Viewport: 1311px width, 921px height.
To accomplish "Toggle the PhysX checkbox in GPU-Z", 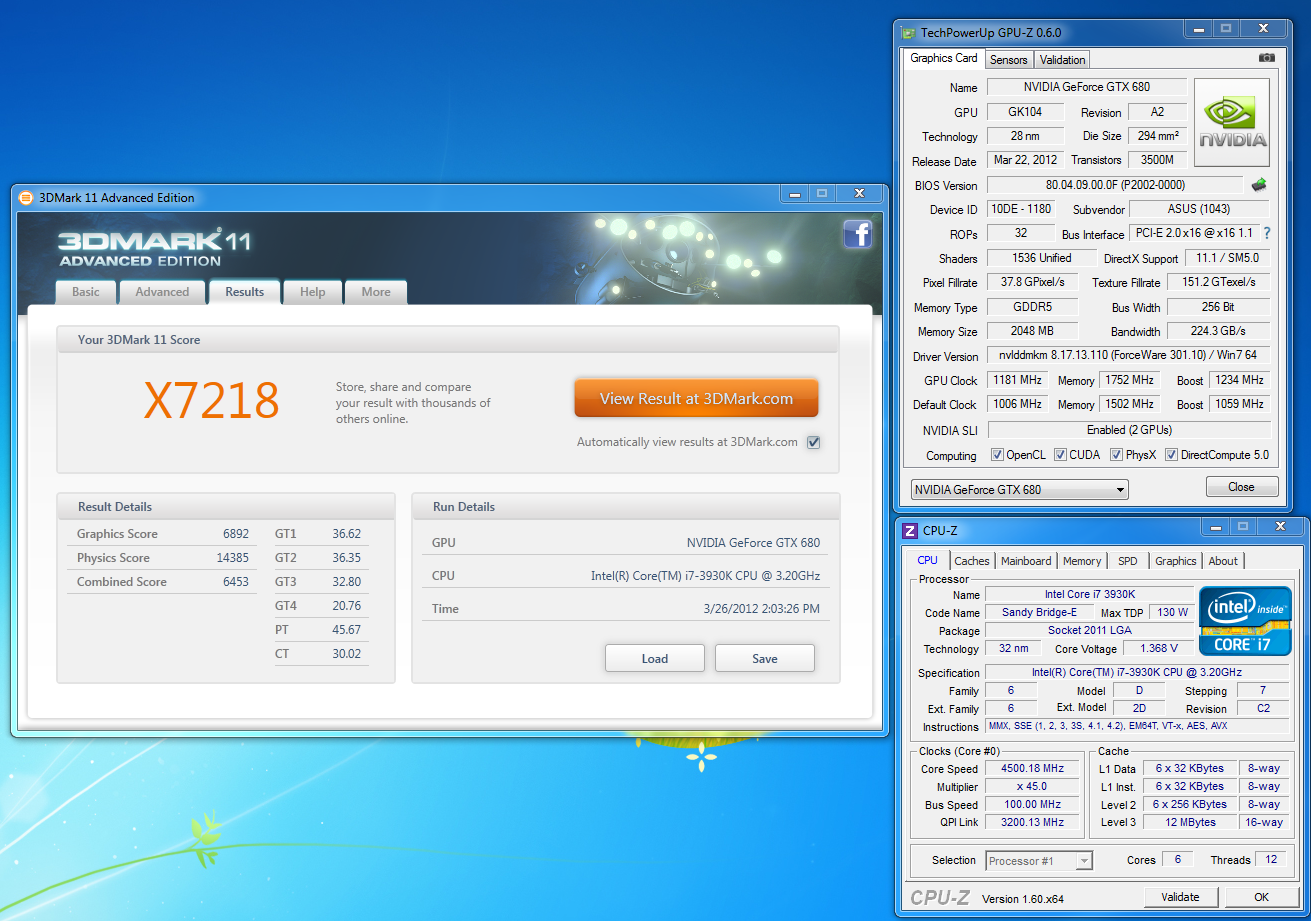I will click(1116, 455).
